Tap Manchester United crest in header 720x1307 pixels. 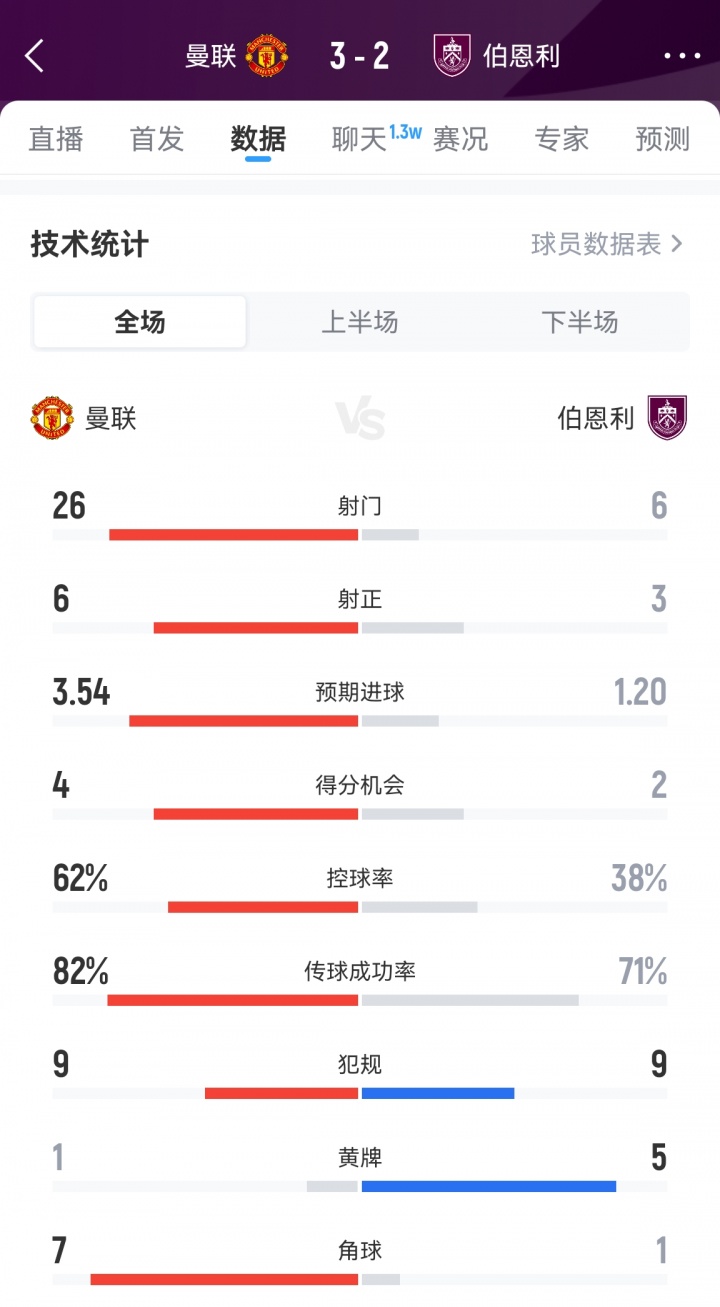point(266,56)
